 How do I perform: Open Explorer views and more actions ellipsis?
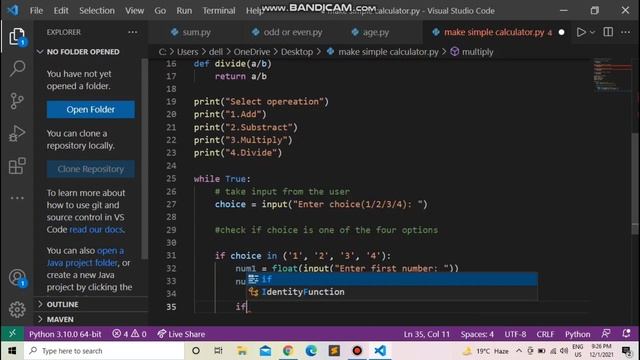(x=133, y=32)
